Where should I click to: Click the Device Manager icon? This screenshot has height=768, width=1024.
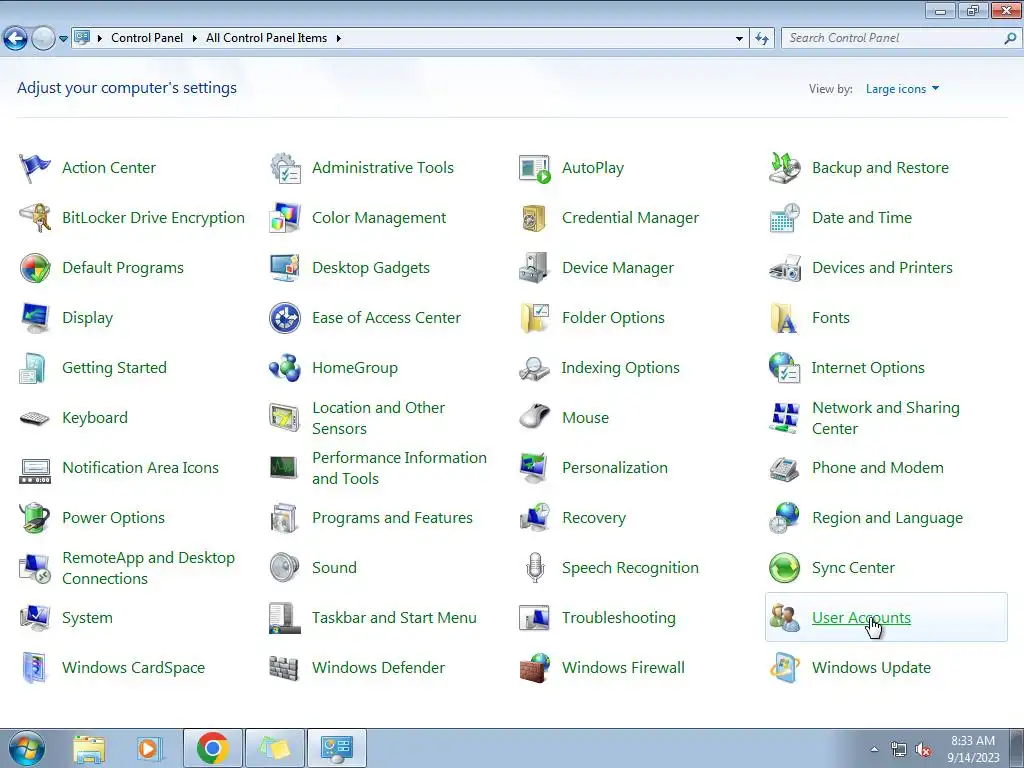coord(535,268)
